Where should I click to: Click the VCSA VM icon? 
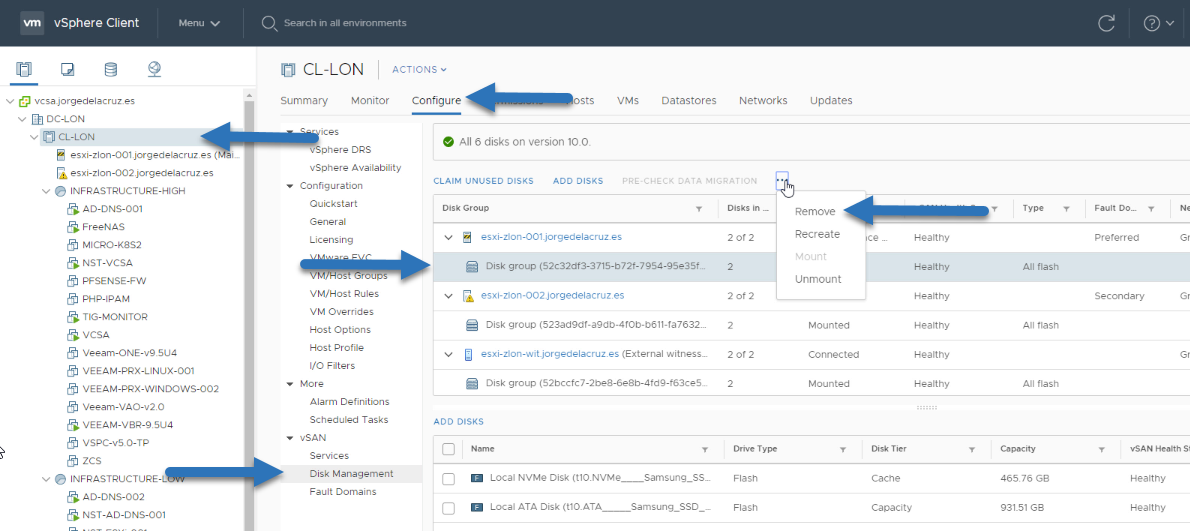coord(74,335)
